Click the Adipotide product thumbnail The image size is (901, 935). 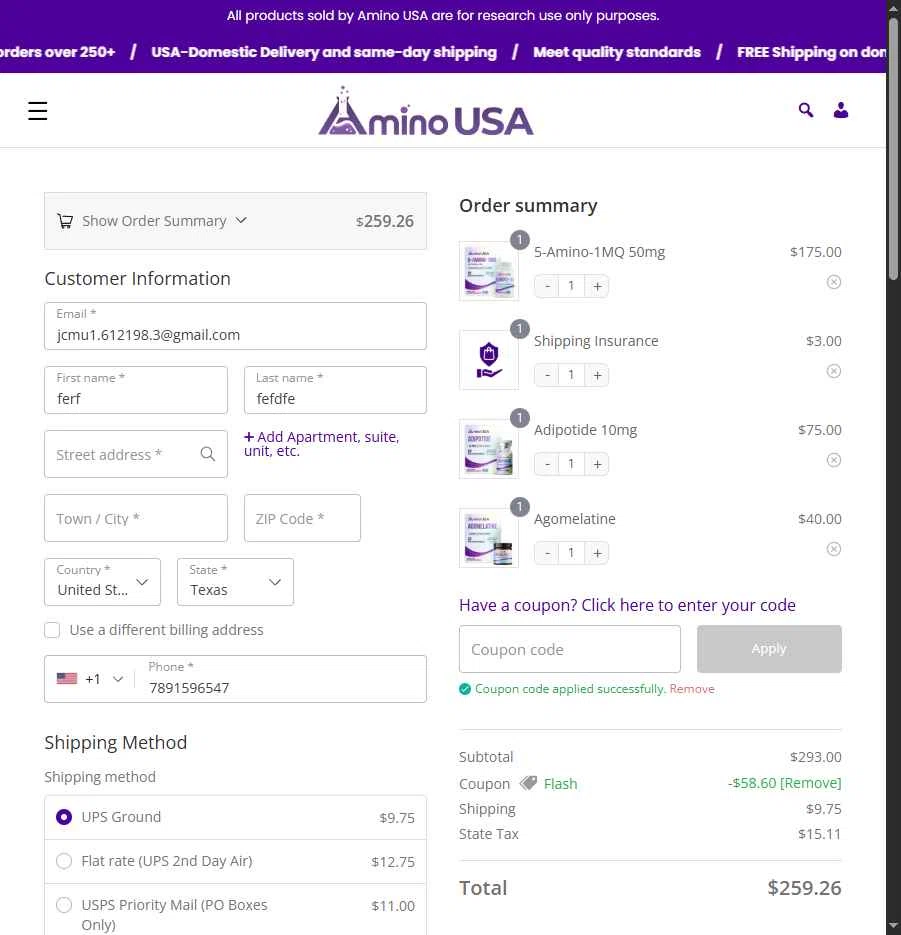(x=489, y=448)
